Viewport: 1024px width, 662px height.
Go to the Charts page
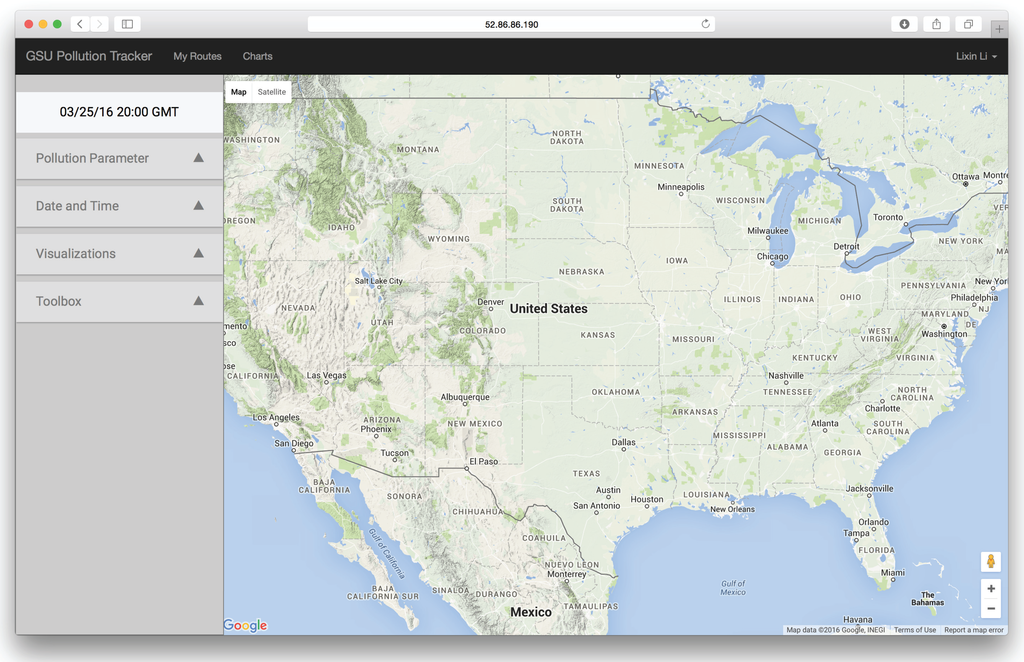[257, 56]
